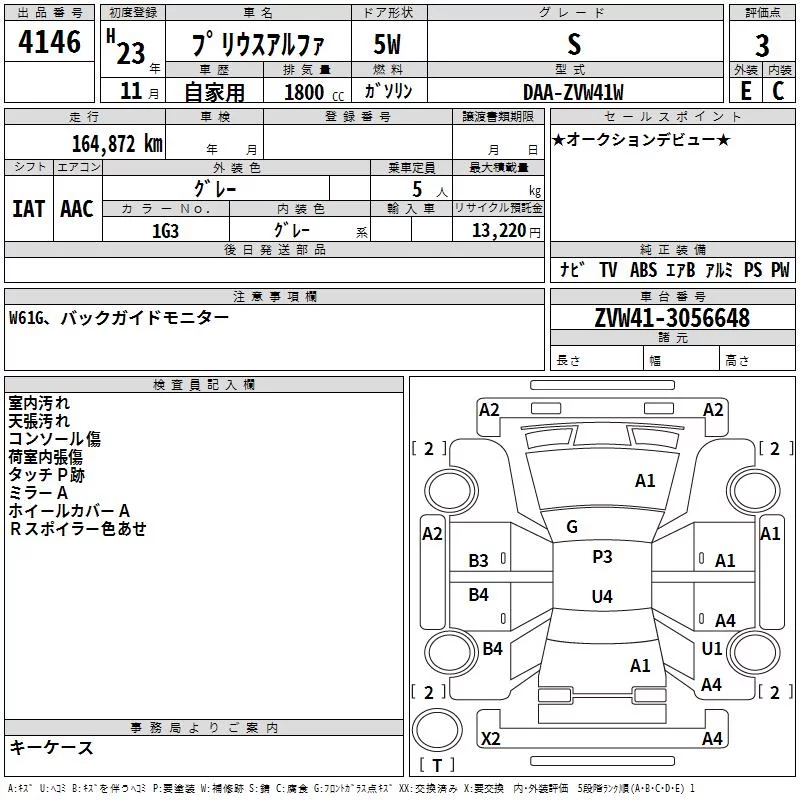The width and height of the screenshot is (800, 800).
Task: Click the 高さ dimension label
Action: tap(737, 361)
